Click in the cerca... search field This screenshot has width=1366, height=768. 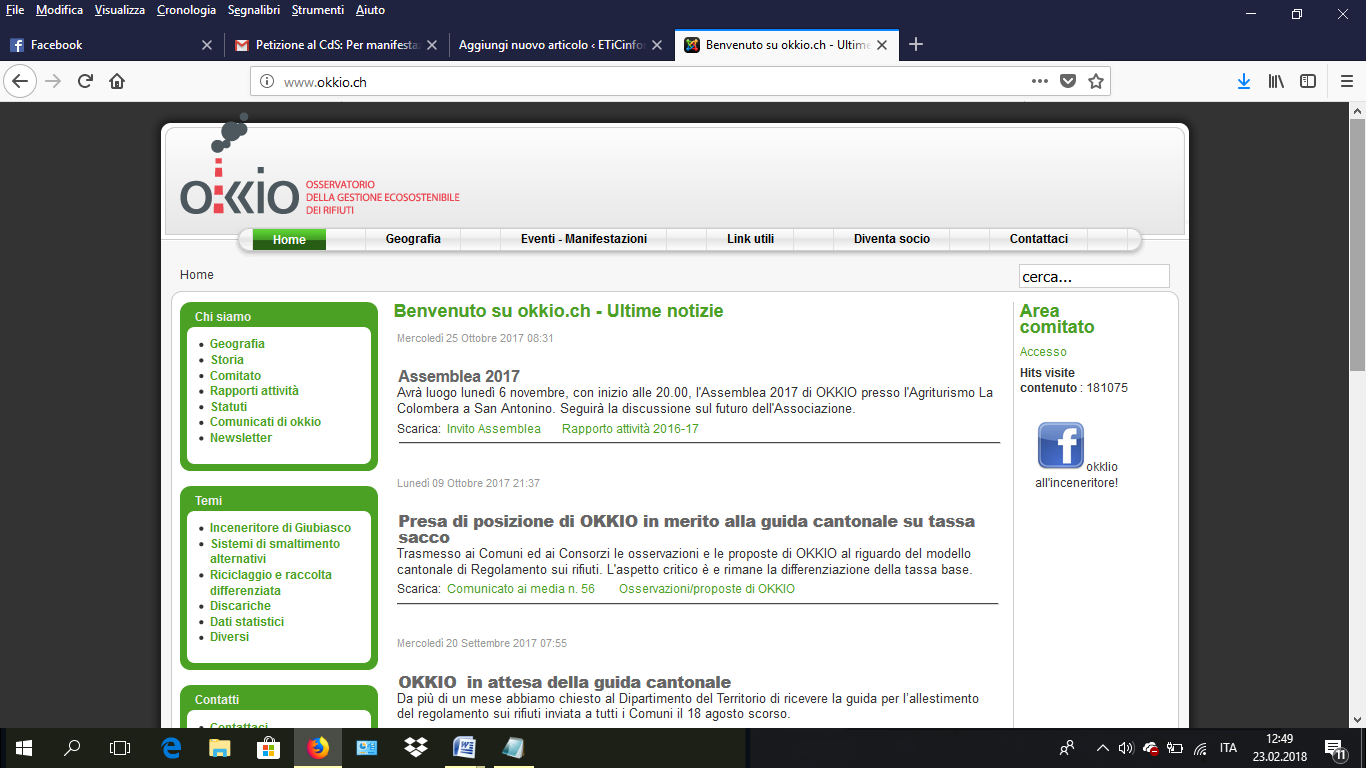[x=1094, y=277]
